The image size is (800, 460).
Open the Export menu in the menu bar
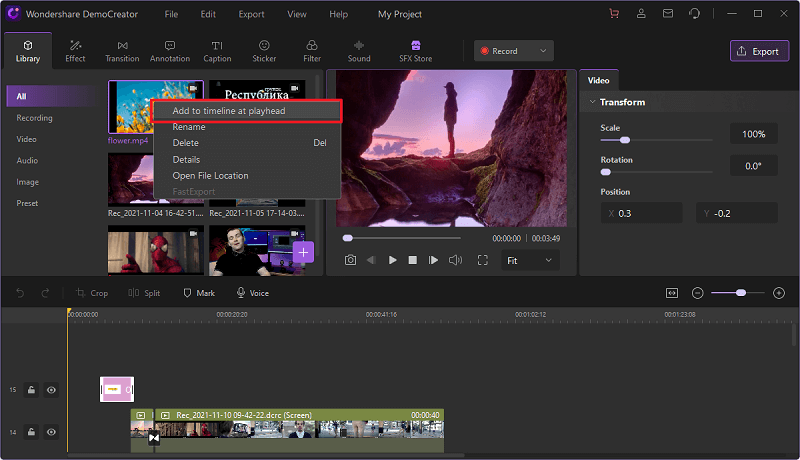252,14
